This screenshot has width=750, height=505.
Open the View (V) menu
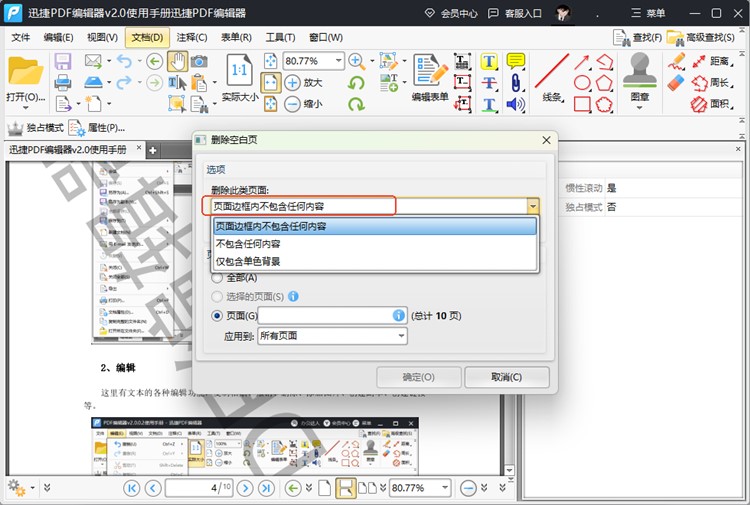tap(102, 37)
